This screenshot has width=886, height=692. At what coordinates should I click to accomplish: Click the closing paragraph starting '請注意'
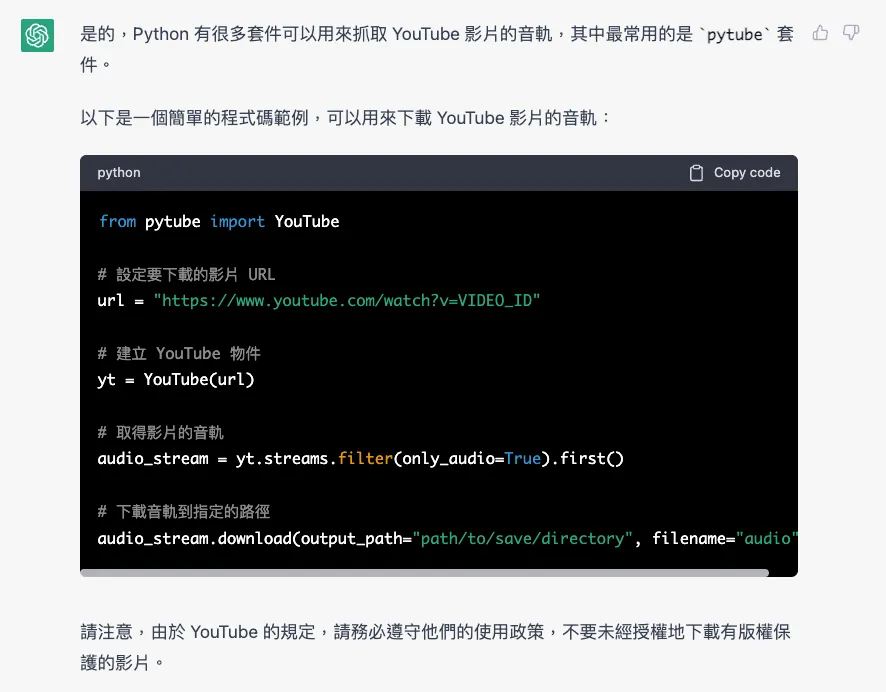435,647
